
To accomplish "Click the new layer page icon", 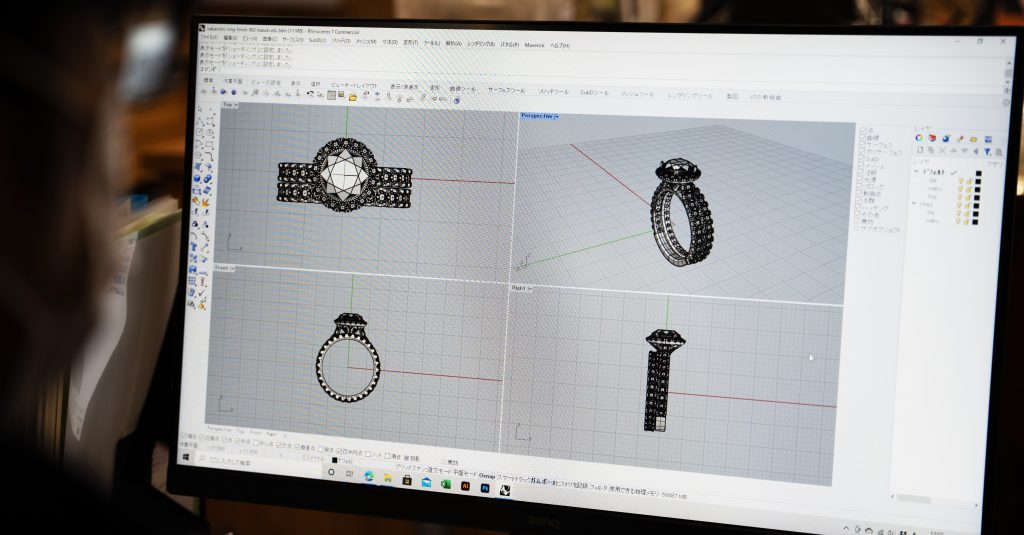I will click(x=918, y=151).
